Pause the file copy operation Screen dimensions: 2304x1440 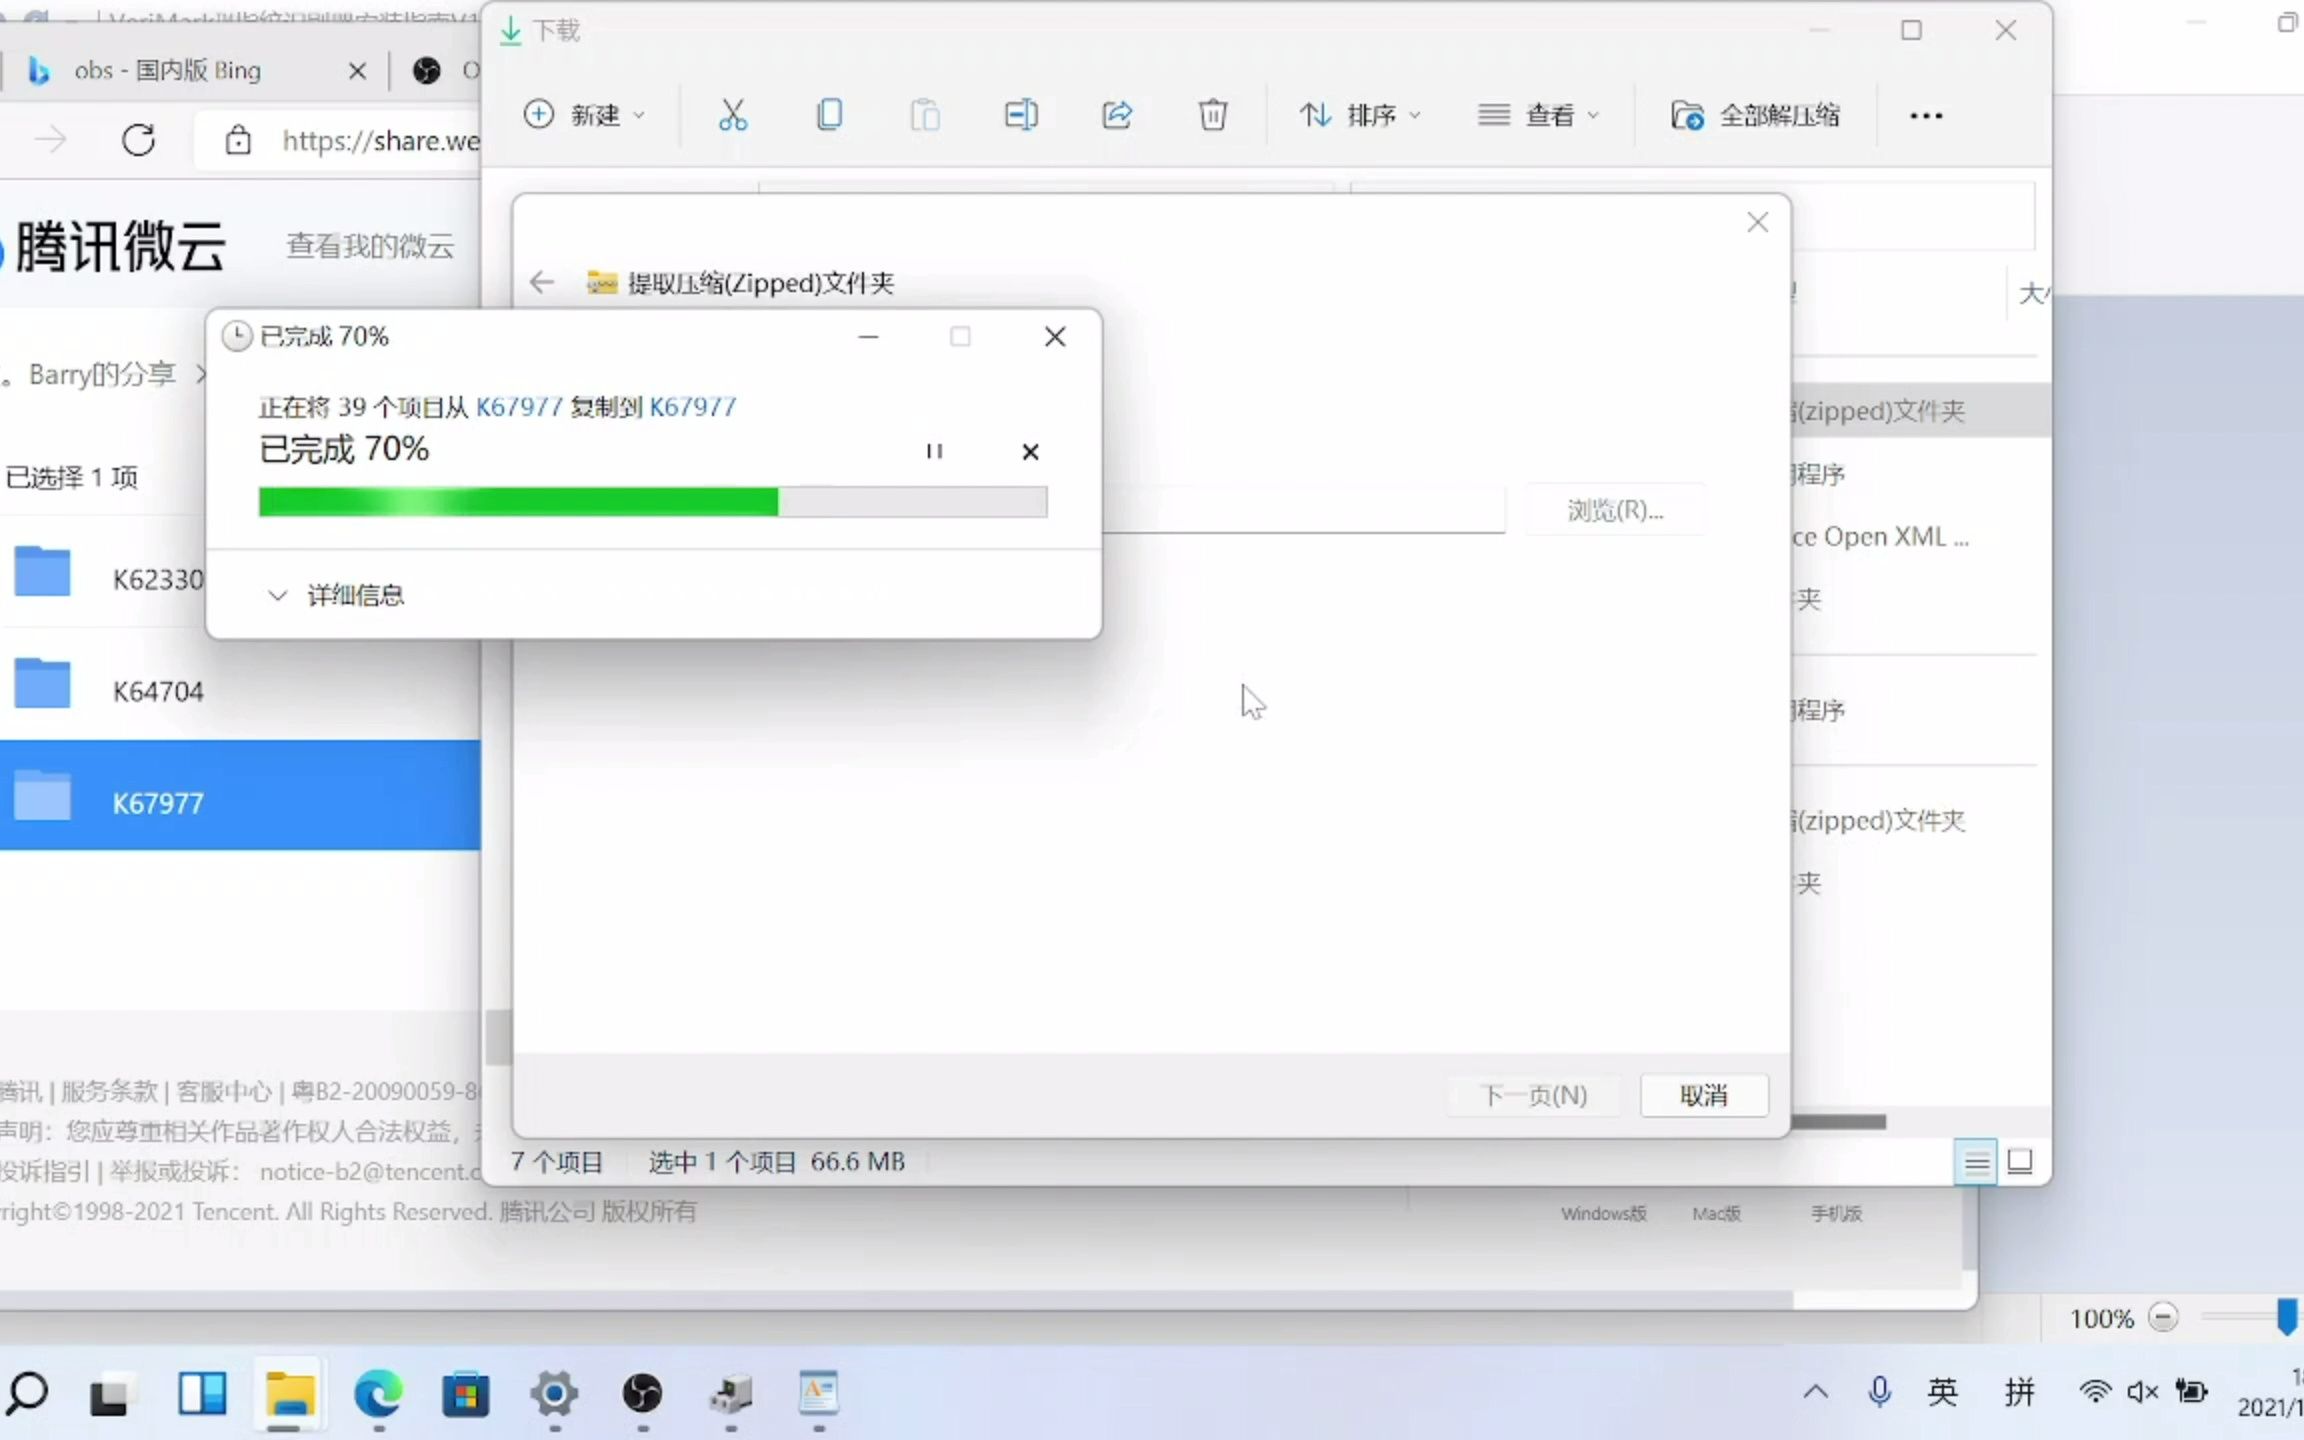coord(934,451)
